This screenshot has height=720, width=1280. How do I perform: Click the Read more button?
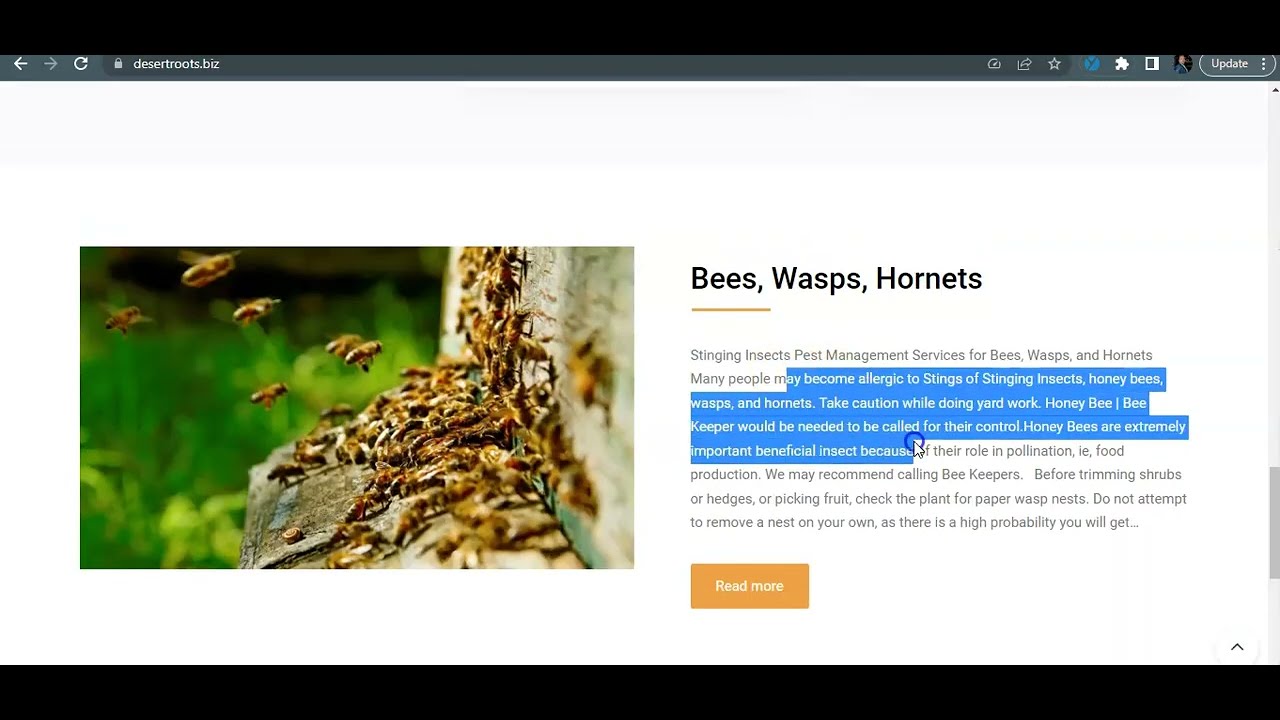[749, 586]
